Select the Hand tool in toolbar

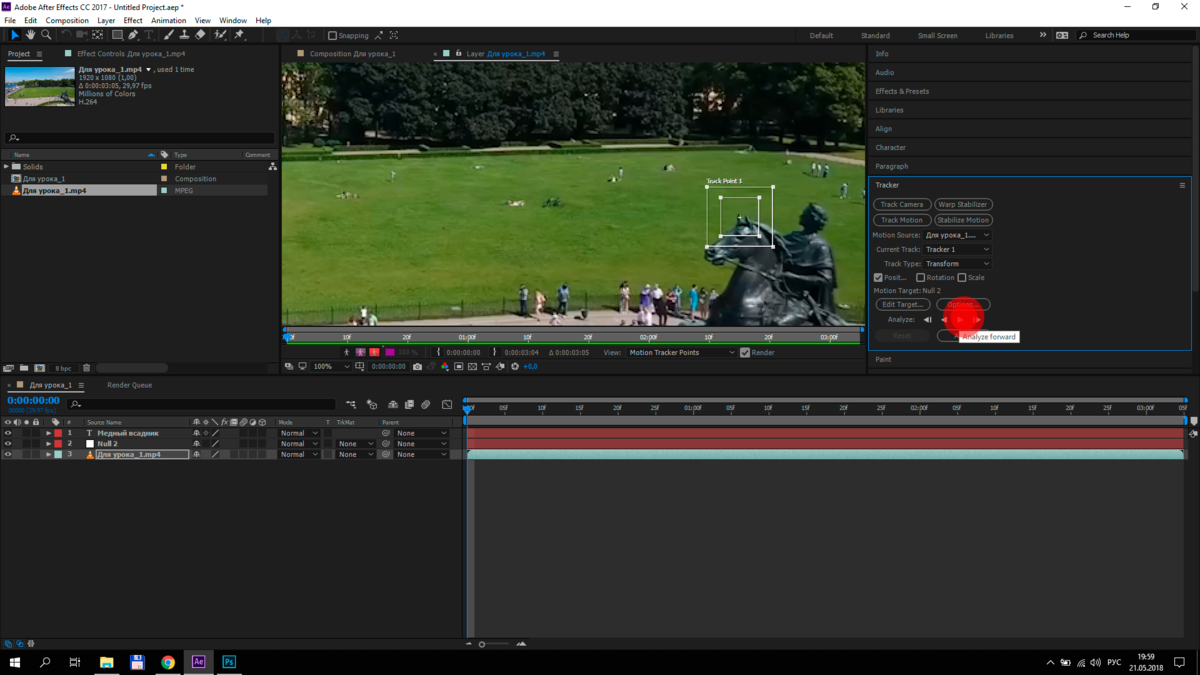coord(30,35)
